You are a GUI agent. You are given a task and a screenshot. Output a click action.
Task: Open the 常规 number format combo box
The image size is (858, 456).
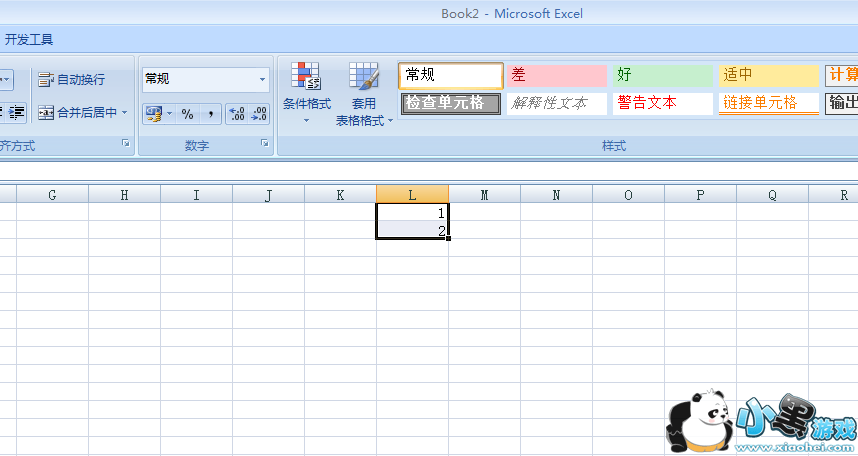[206, 79]
